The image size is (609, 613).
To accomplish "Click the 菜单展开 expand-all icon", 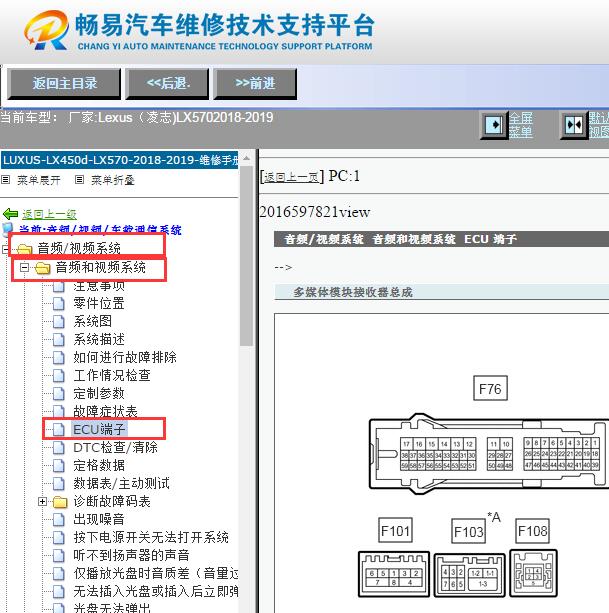I will pos(5,180).
